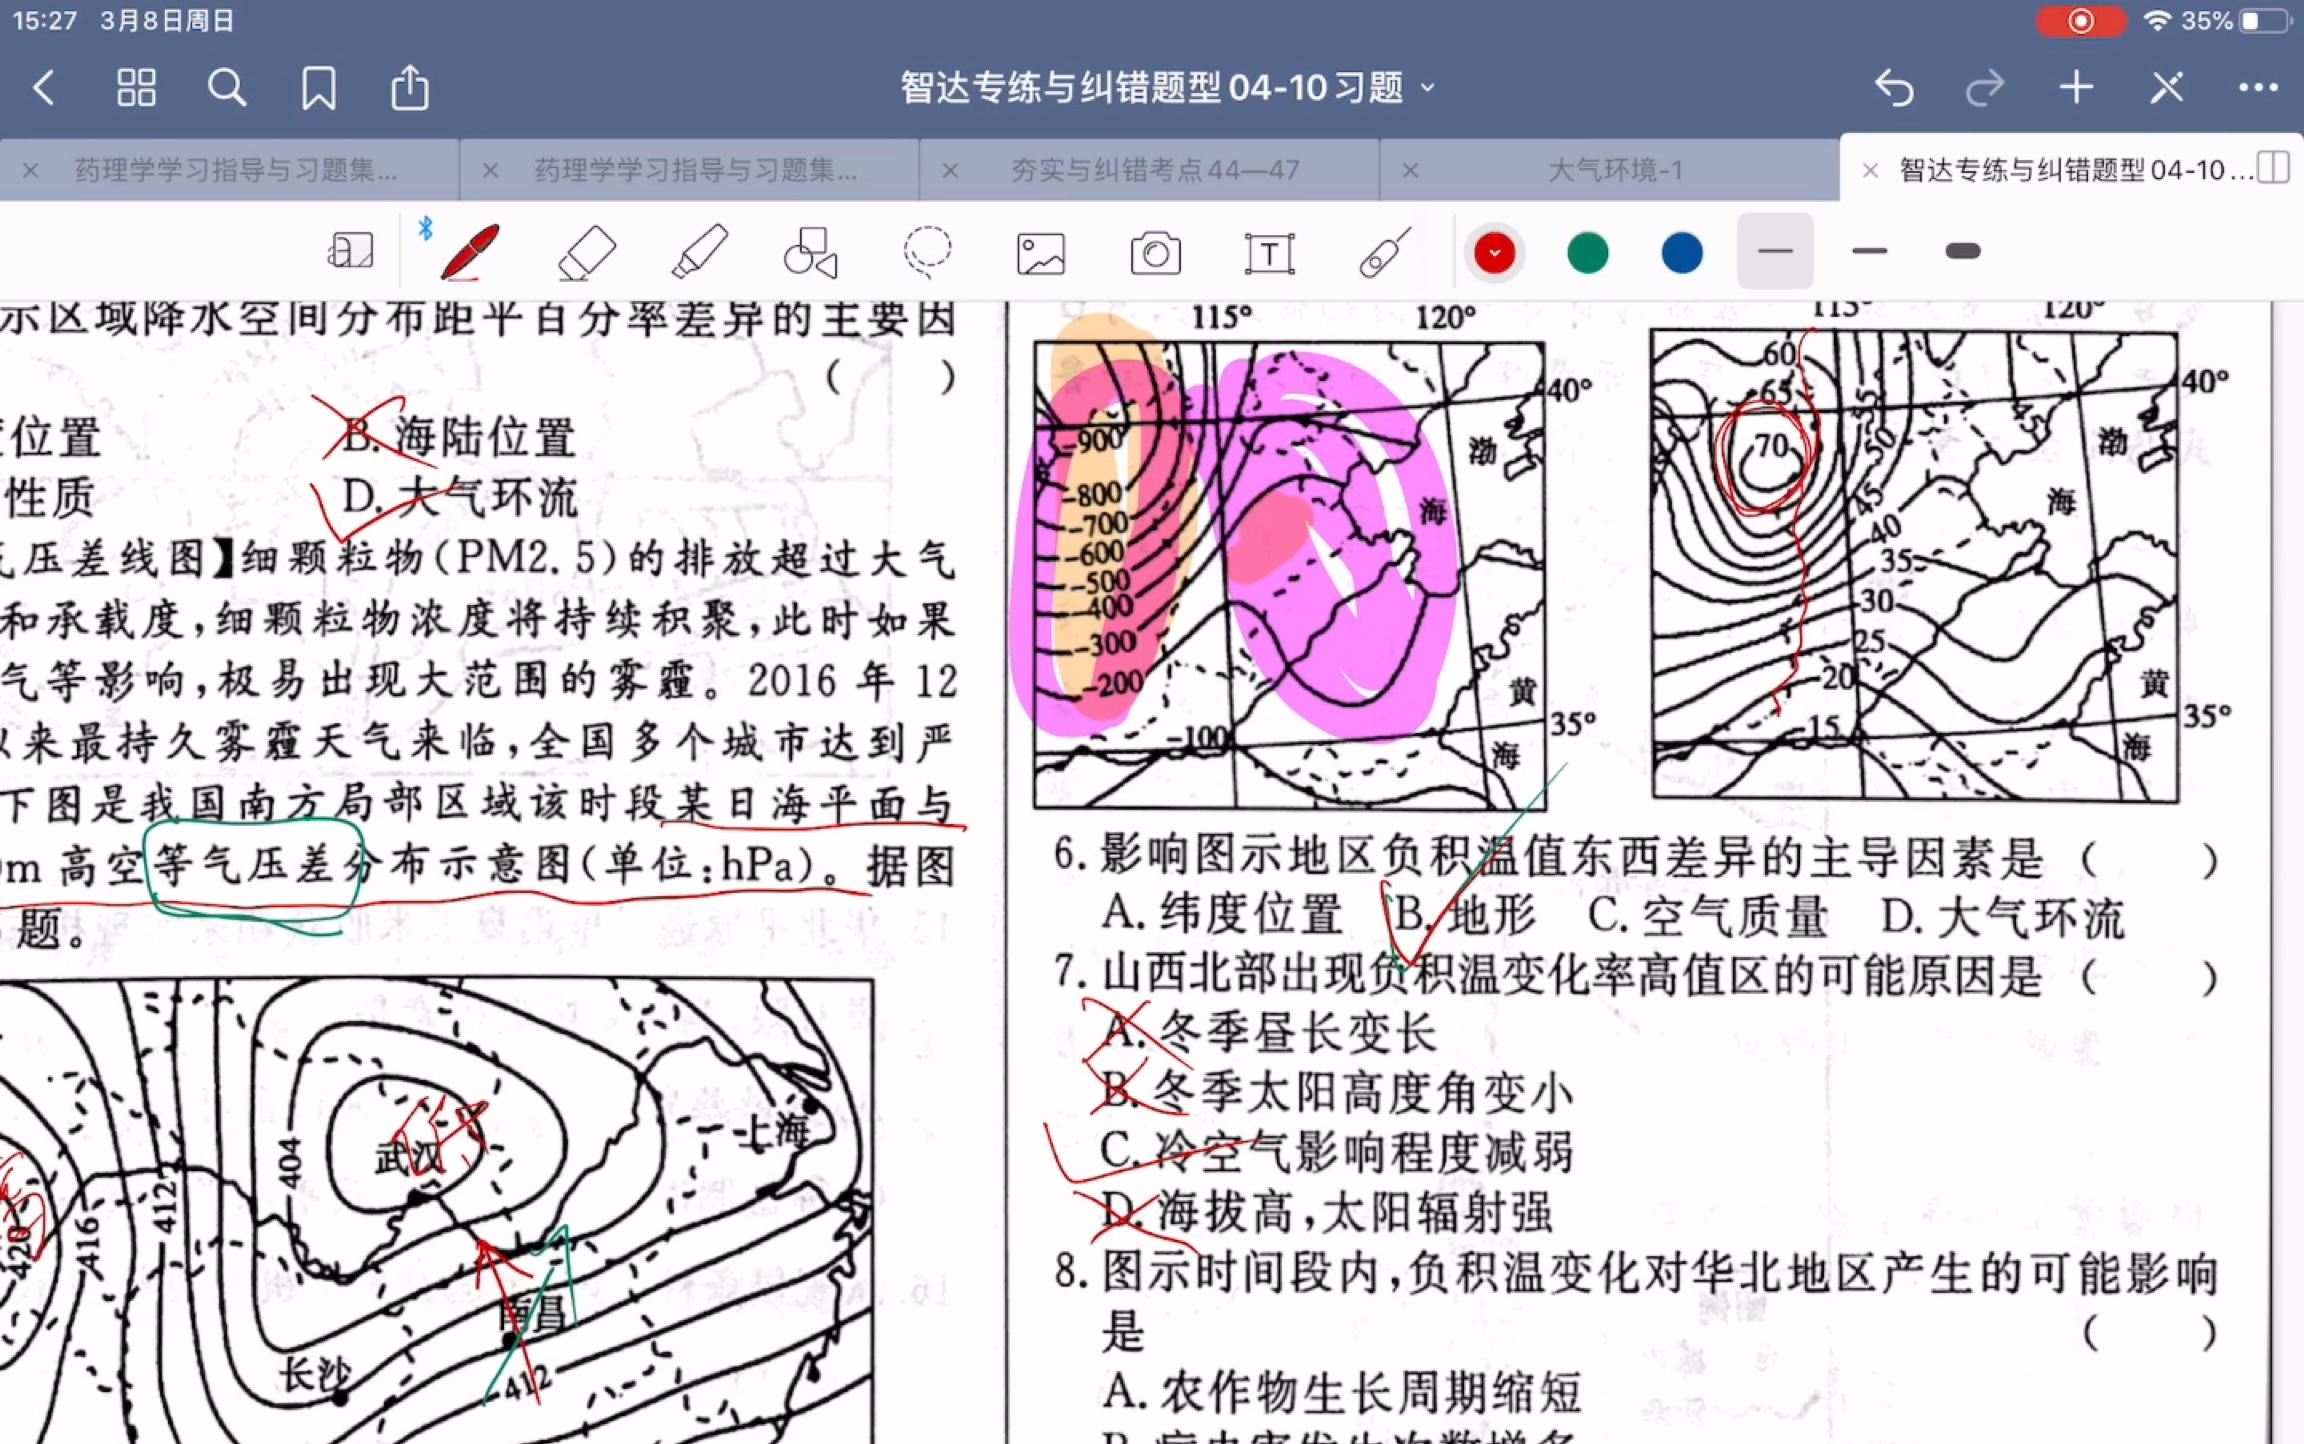
Task: Toggle split view beside the tabs
Action: (2273, 168)
